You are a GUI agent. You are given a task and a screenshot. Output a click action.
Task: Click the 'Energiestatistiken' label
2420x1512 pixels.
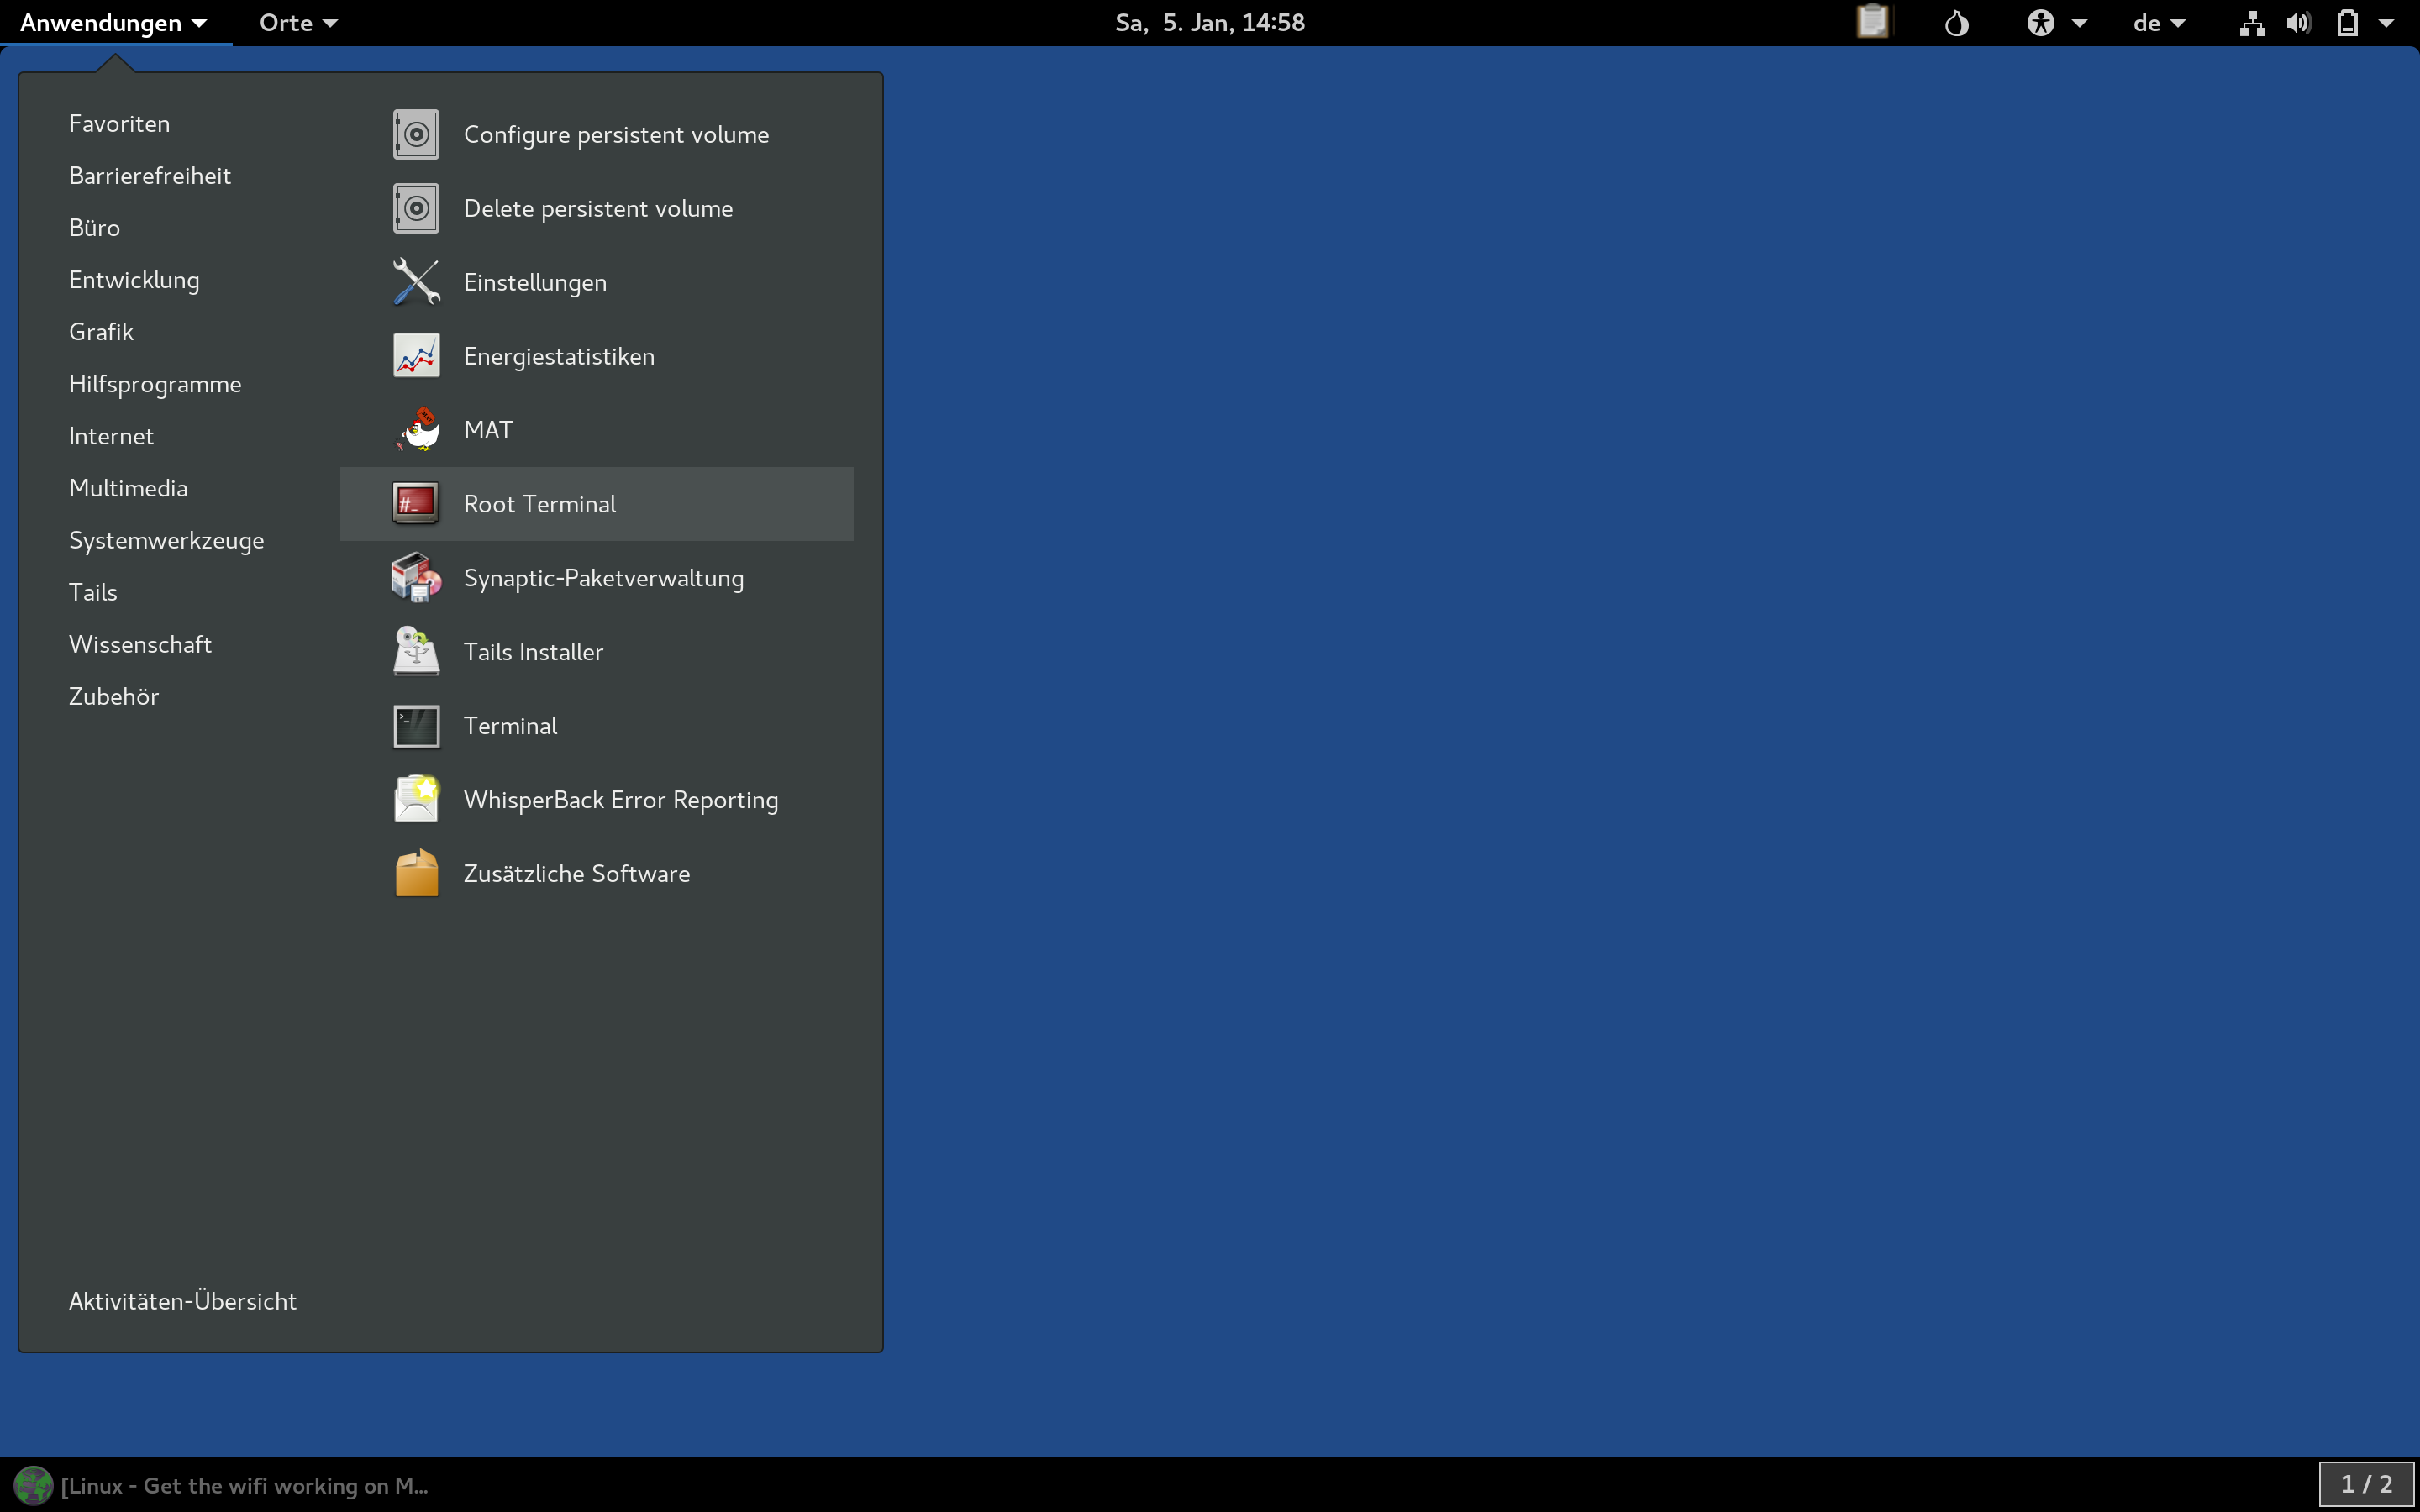559,356
